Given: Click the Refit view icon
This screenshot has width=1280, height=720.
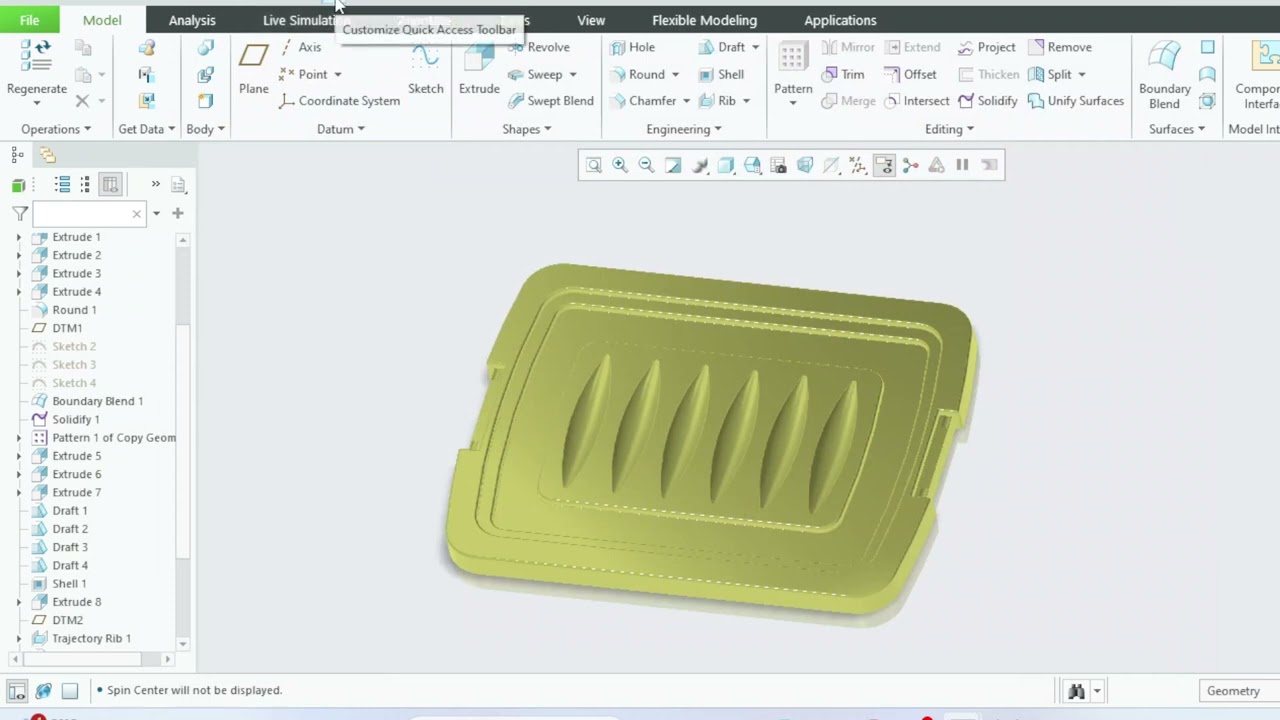Looking at the screenshot, I should [594, 165].
